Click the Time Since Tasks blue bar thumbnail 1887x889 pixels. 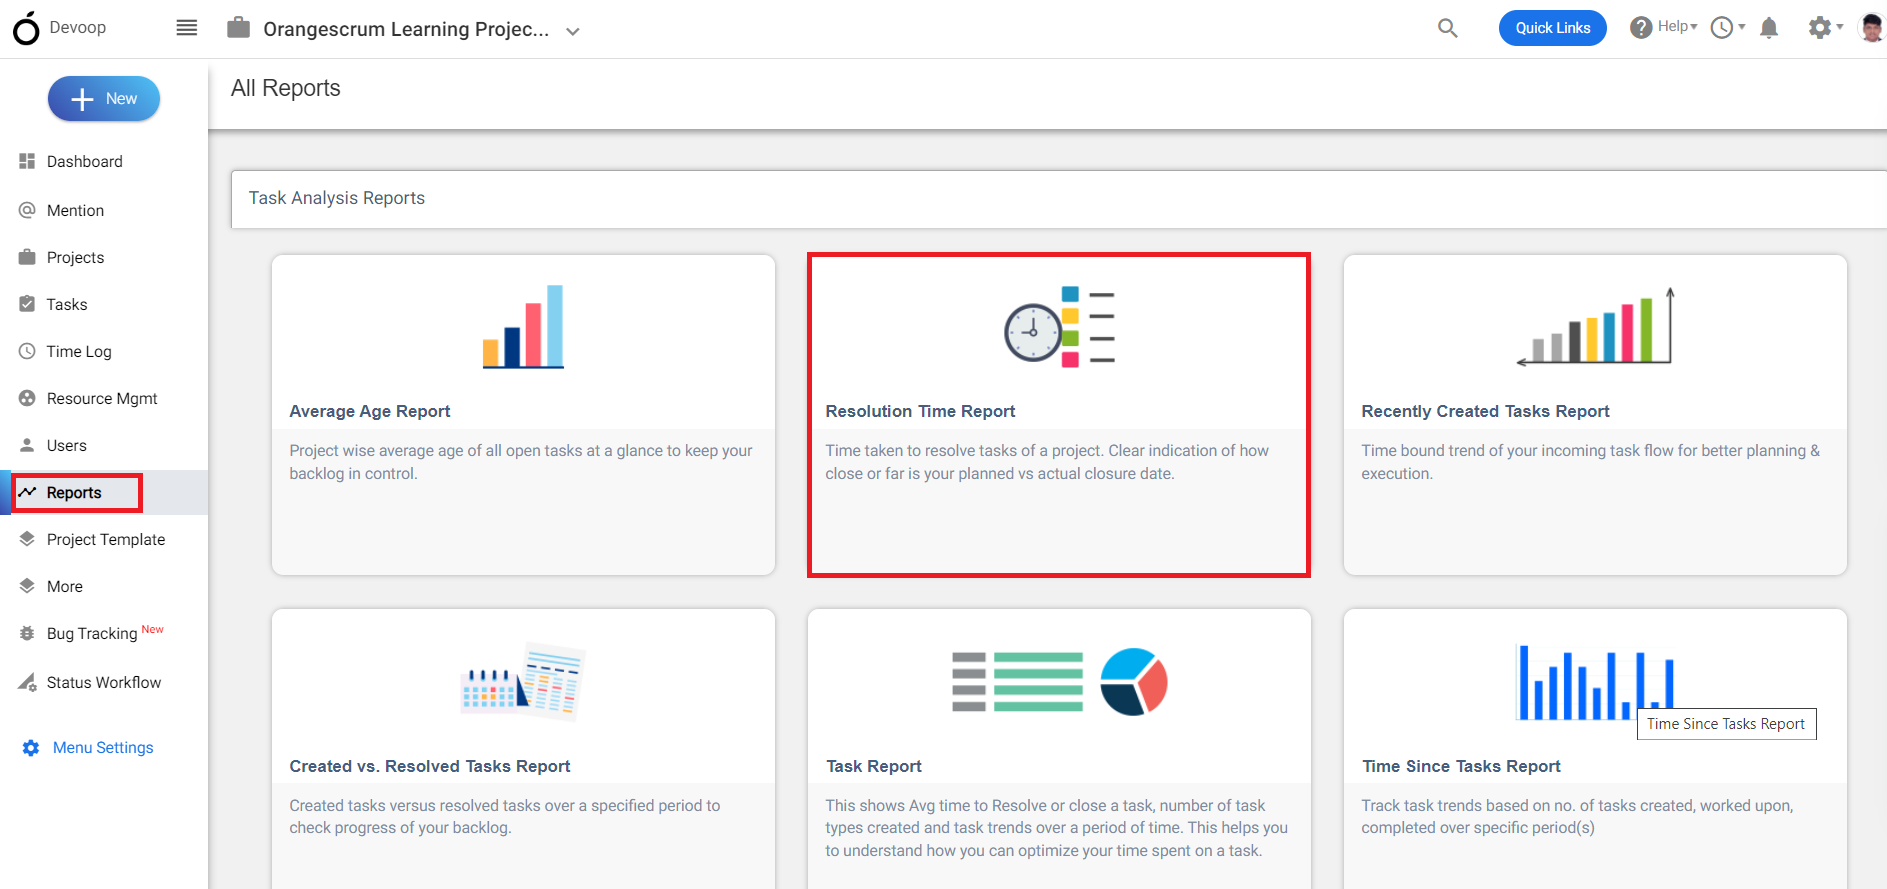1595,682
